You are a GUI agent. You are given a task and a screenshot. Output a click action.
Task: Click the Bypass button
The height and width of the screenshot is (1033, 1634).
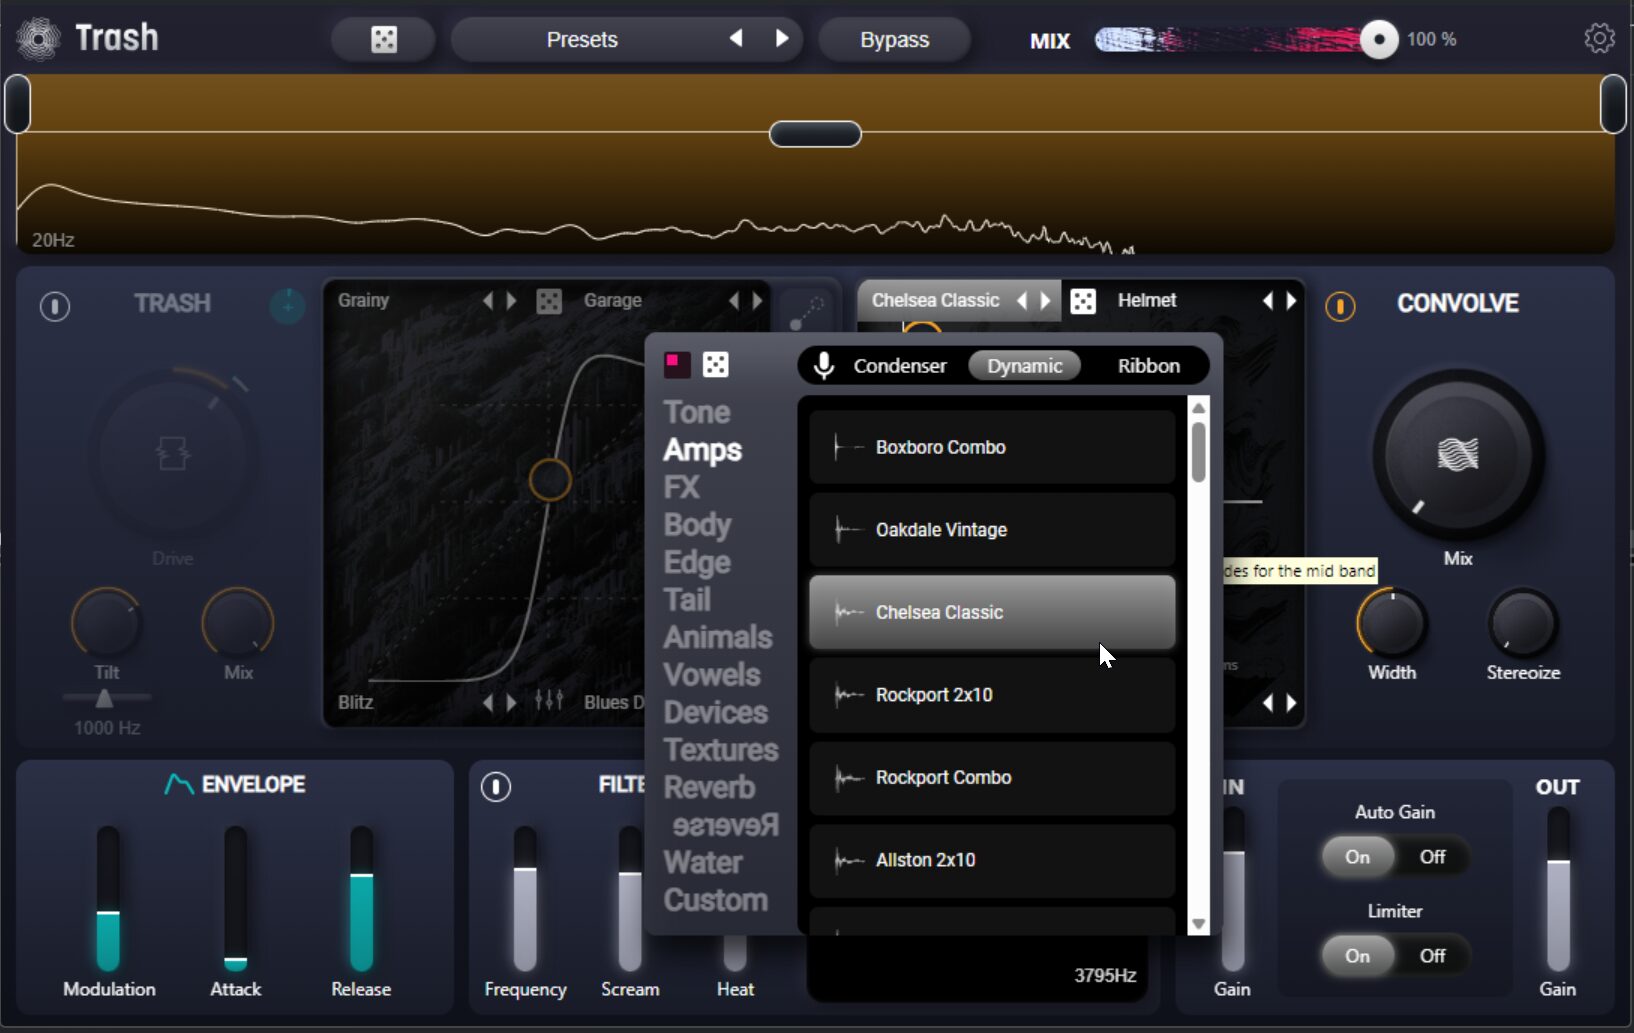(894, 39)
